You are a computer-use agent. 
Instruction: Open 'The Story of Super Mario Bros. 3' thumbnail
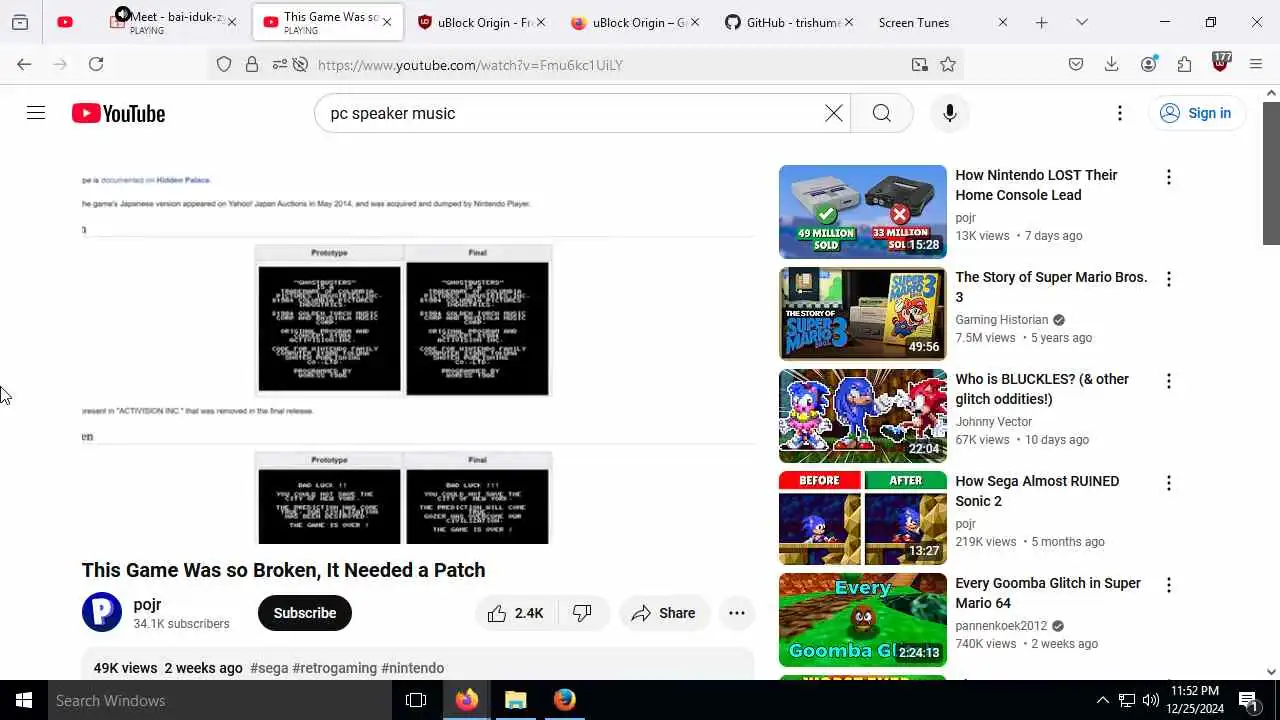(x=862, y=314)
